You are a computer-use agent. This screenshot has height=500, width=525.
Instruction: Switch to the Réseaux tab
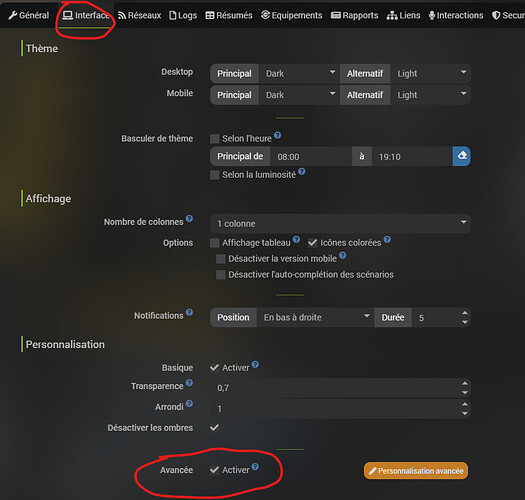point(140,15)
